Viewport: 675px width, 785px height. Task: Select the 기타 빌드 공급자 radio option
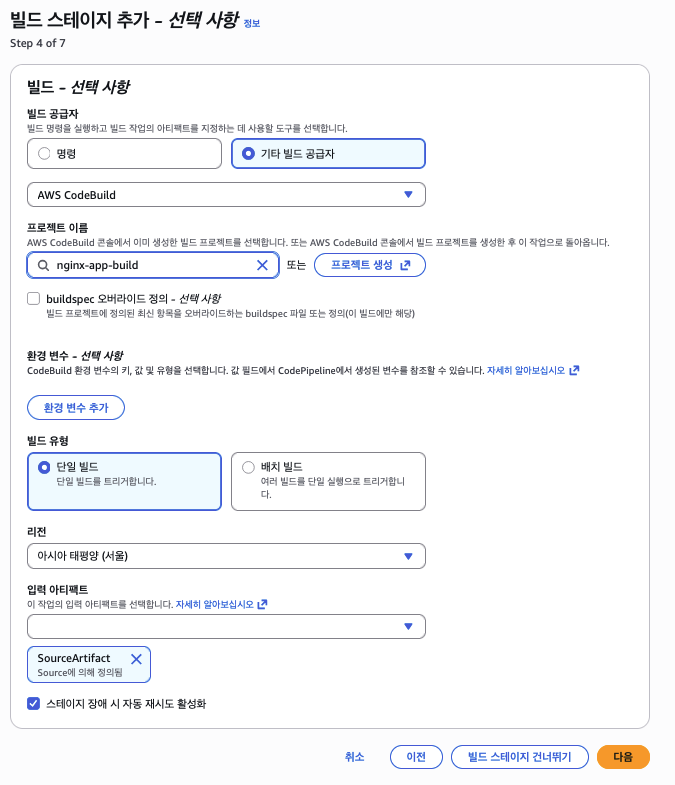(248, 154)
